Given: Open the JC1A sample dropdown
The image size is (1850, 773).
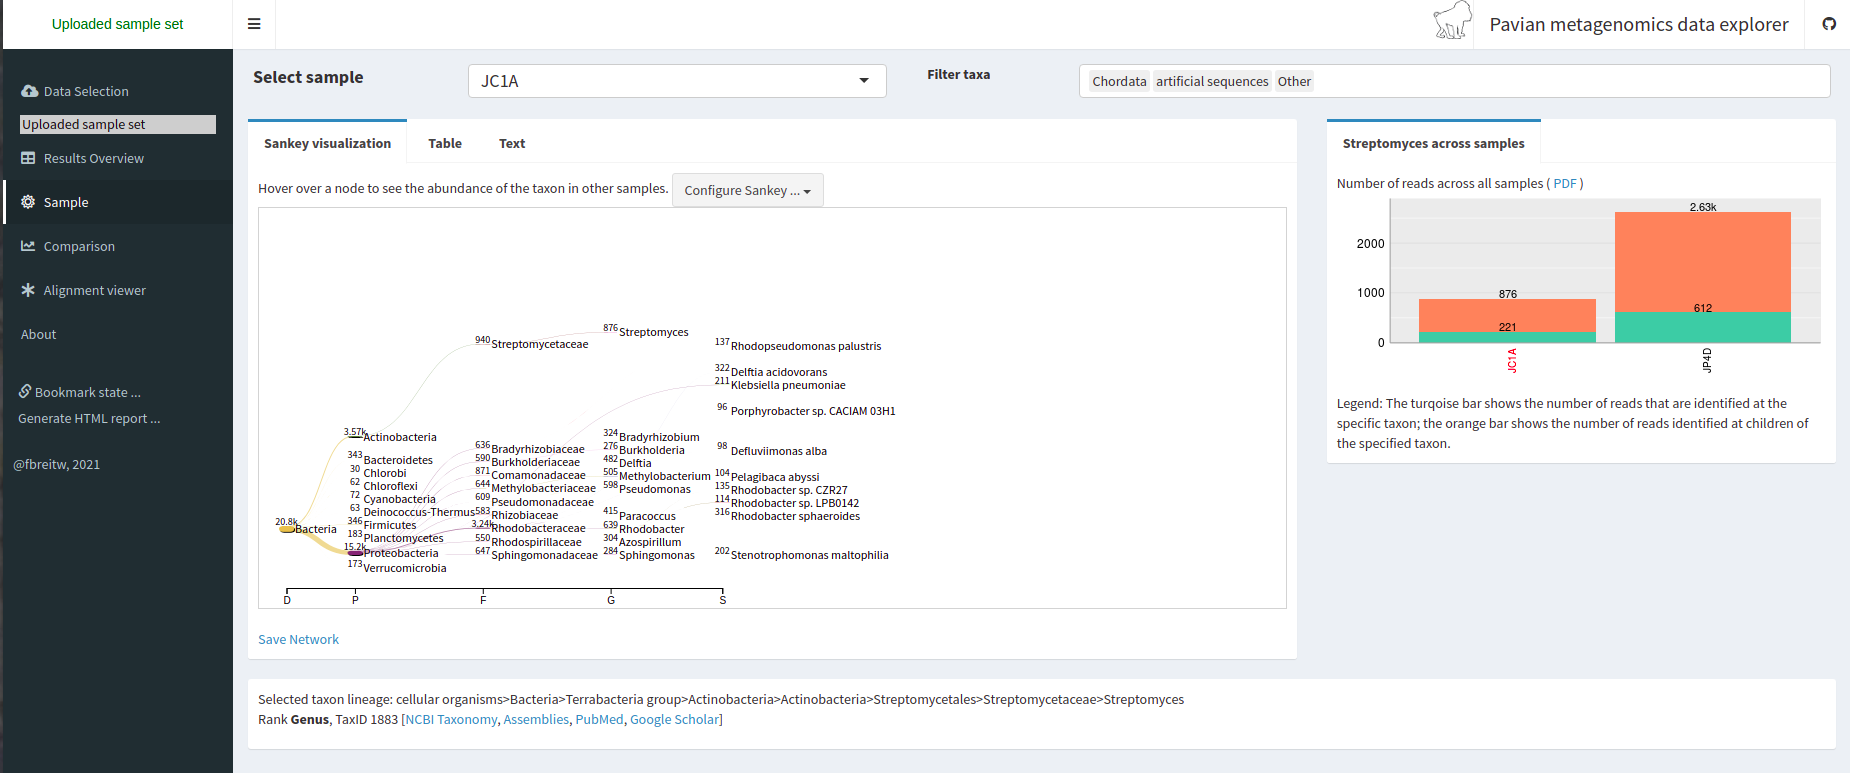Looking at the screenshot, I should (677, 81).
